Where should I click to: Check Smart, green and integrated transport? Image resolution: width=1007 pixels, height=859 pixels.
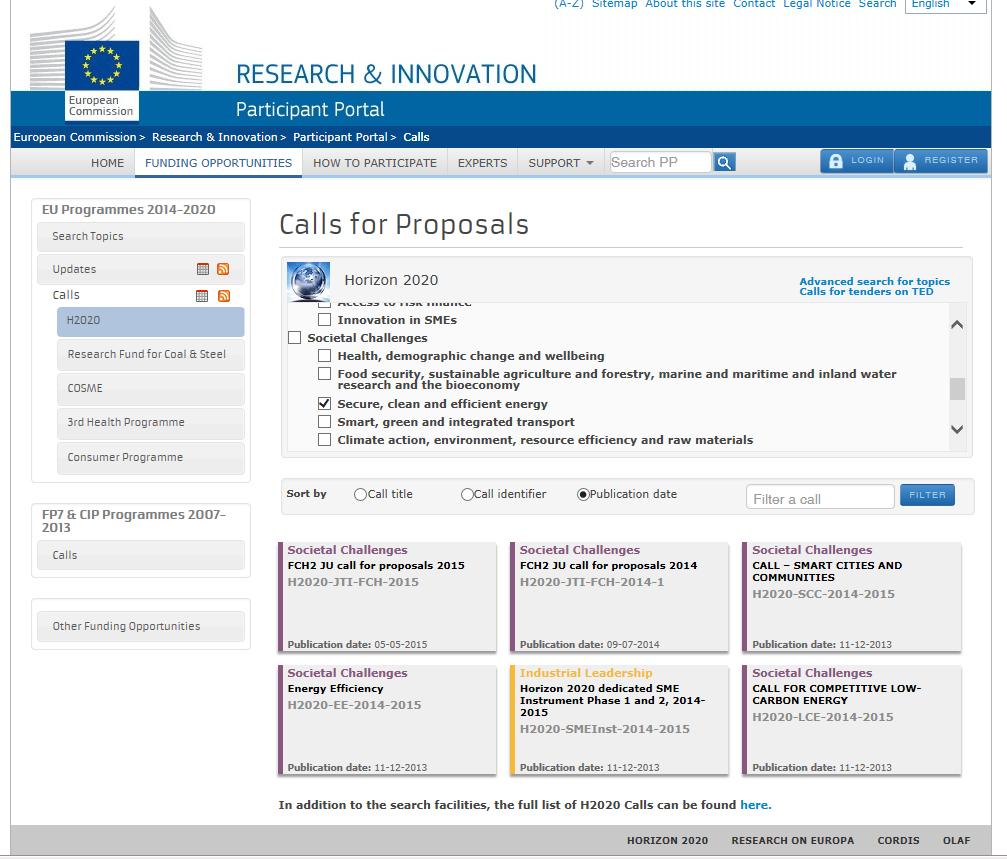[x=325, y=422]
